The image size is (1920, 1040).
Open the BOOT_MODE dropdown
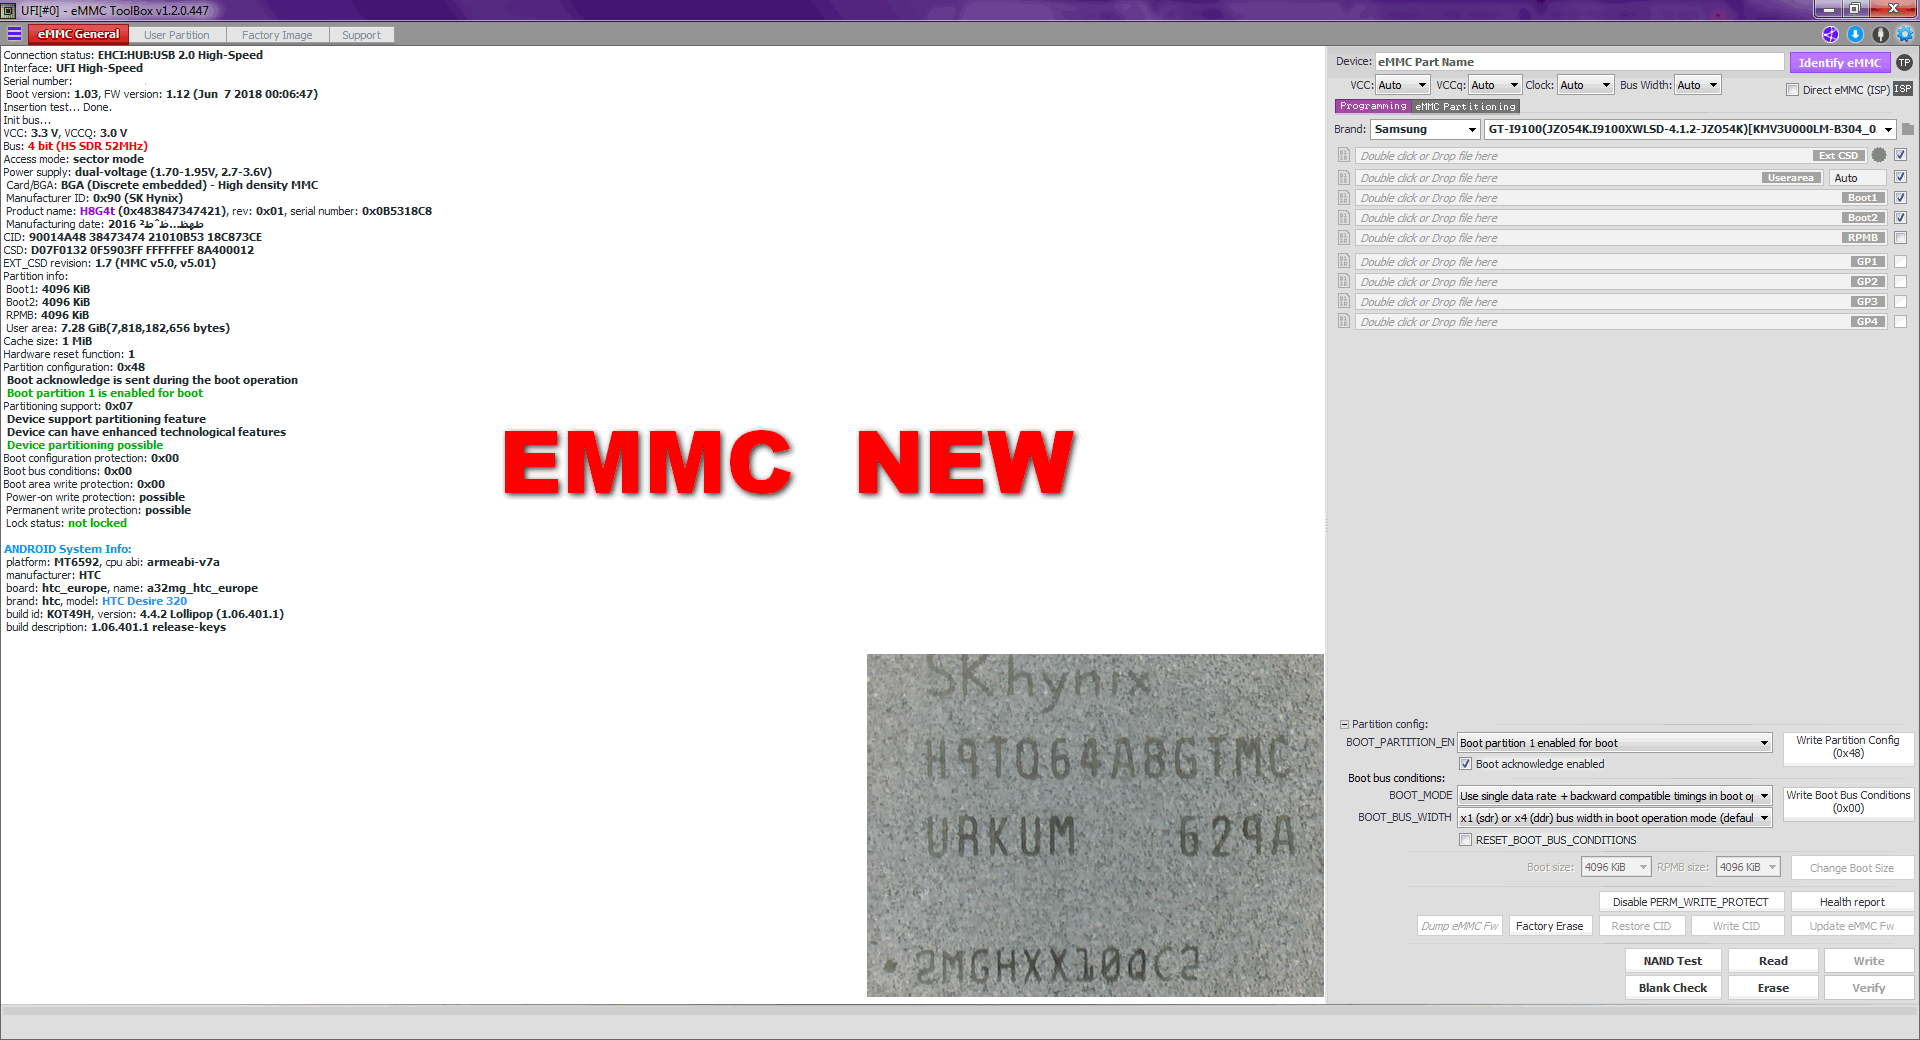1614,796
